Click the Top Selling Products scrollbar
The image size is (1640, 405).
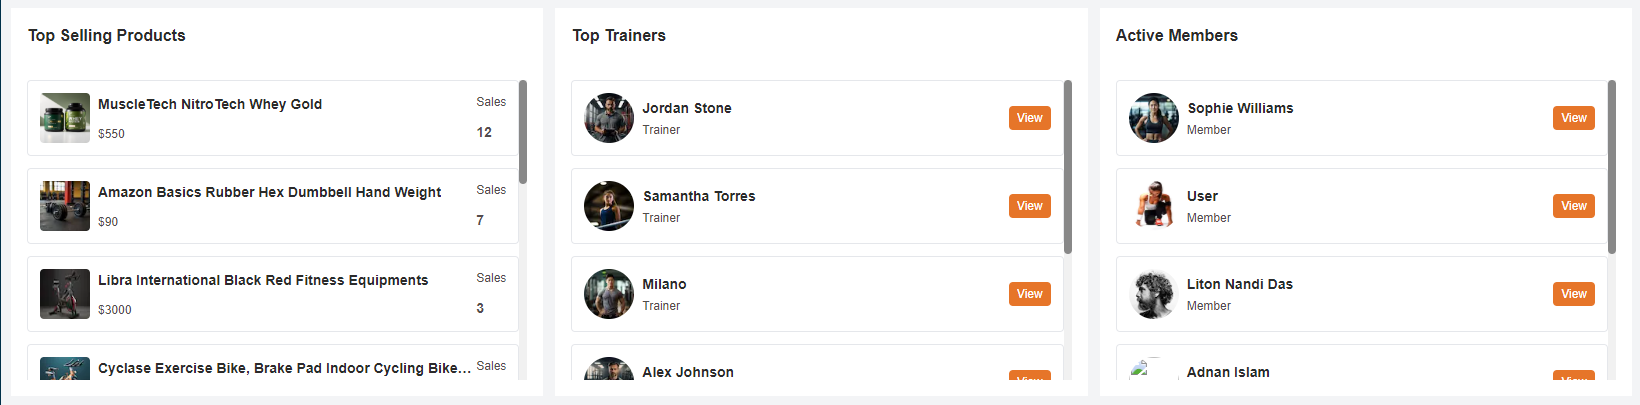tap(523, 132)
